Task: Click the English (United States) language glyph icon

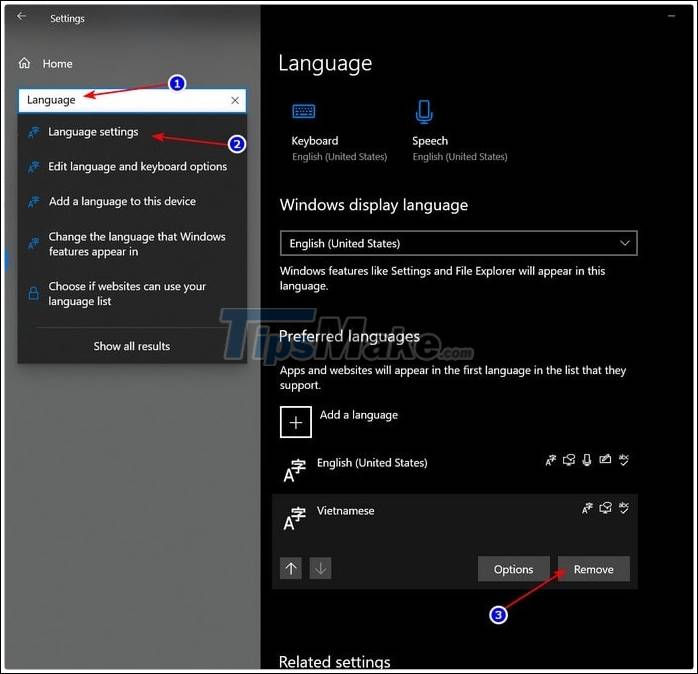Action: coord(294,471)
